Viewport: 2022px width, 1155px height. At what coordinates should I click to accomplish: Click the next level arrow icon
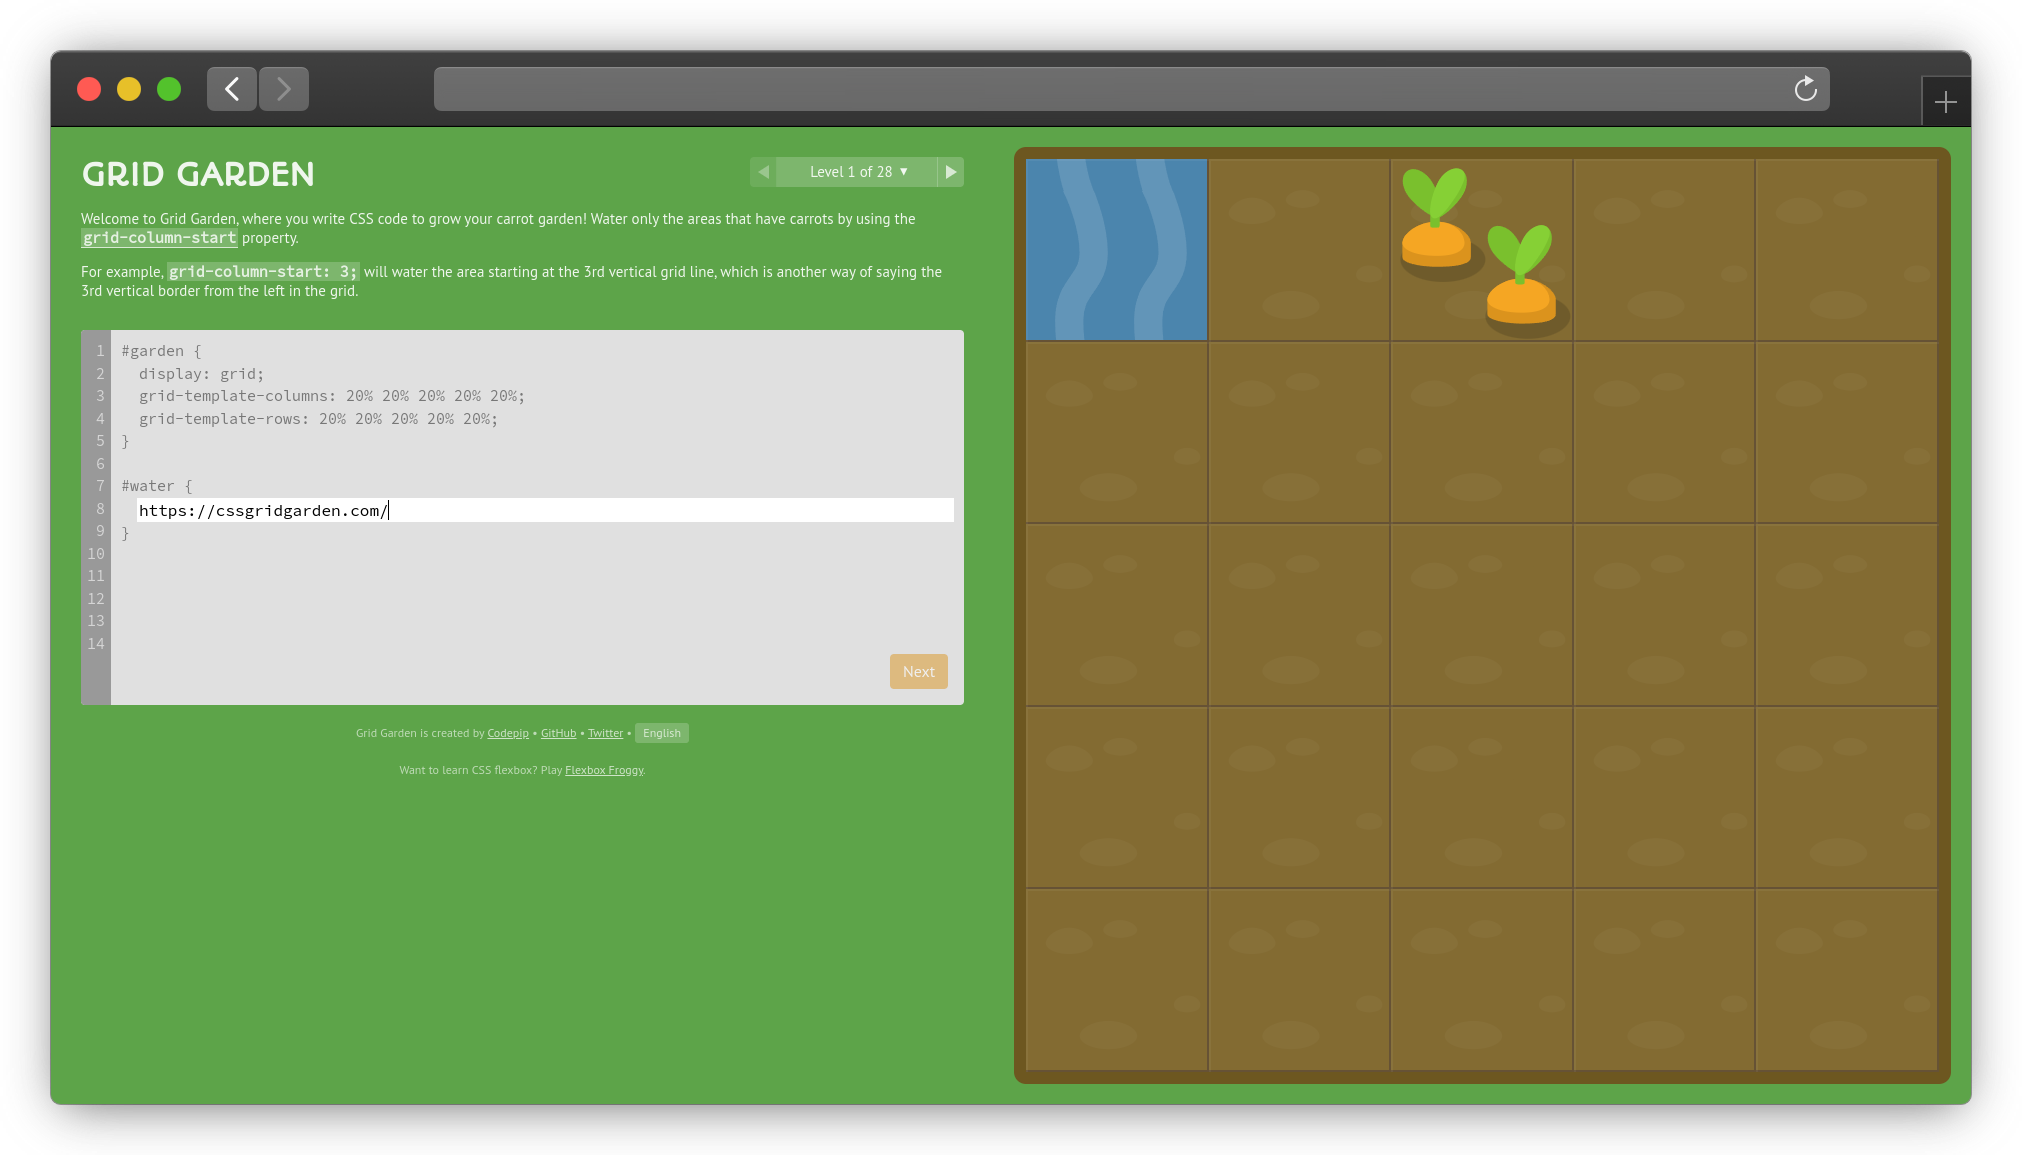coord(951,171)
